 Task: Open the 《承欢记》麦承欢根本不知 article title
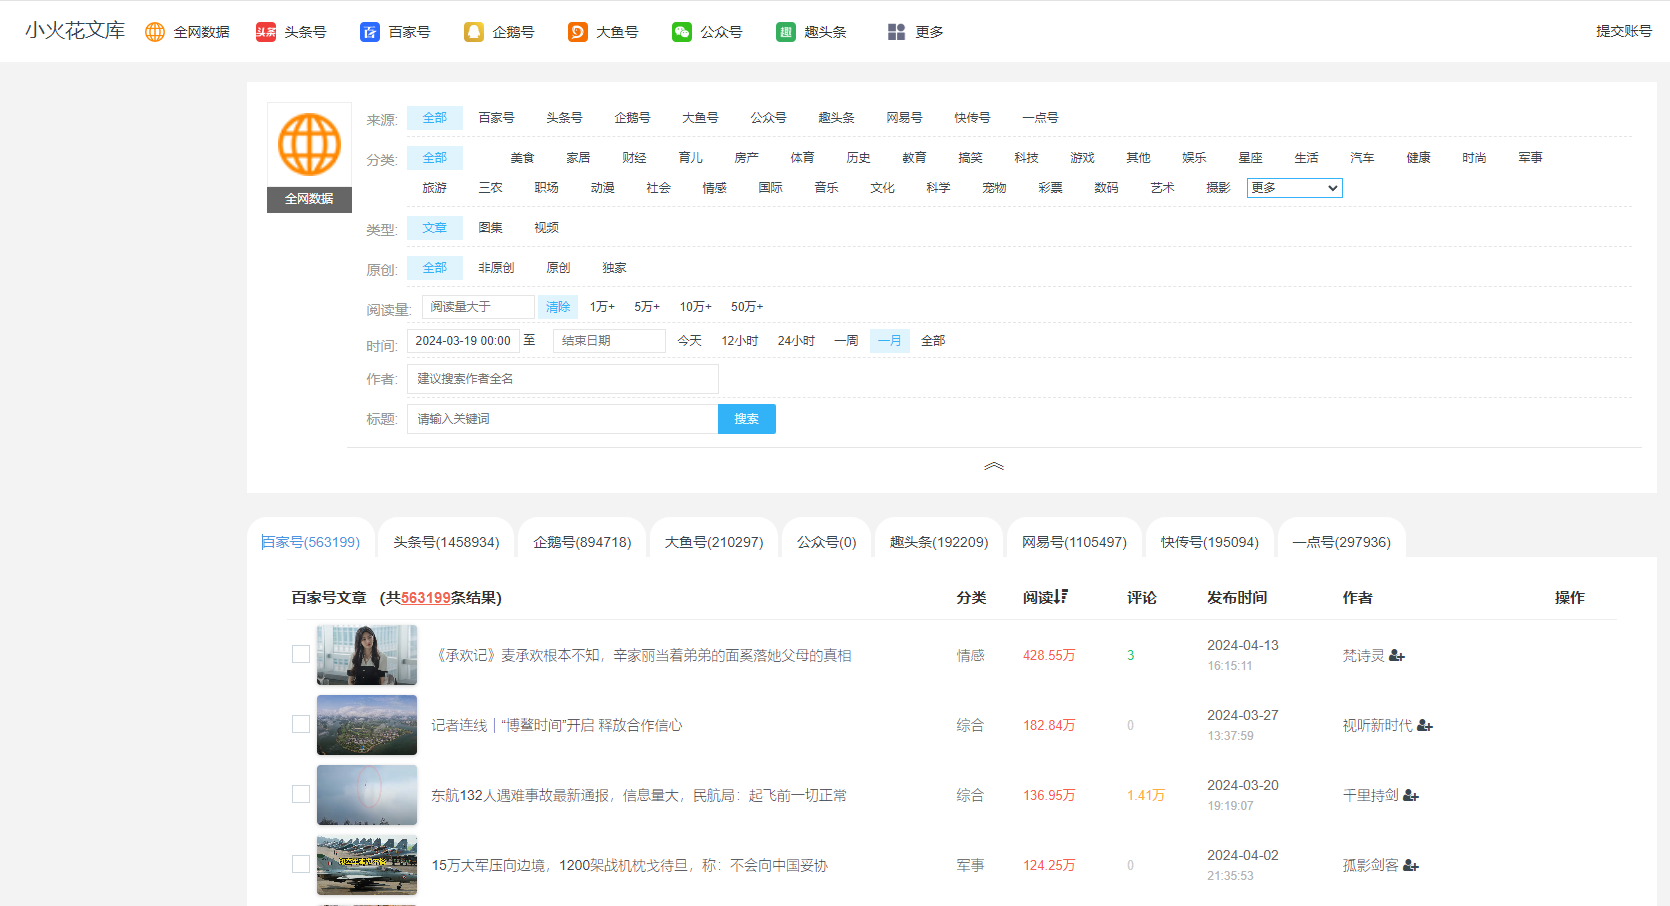[x=641, y=656]
